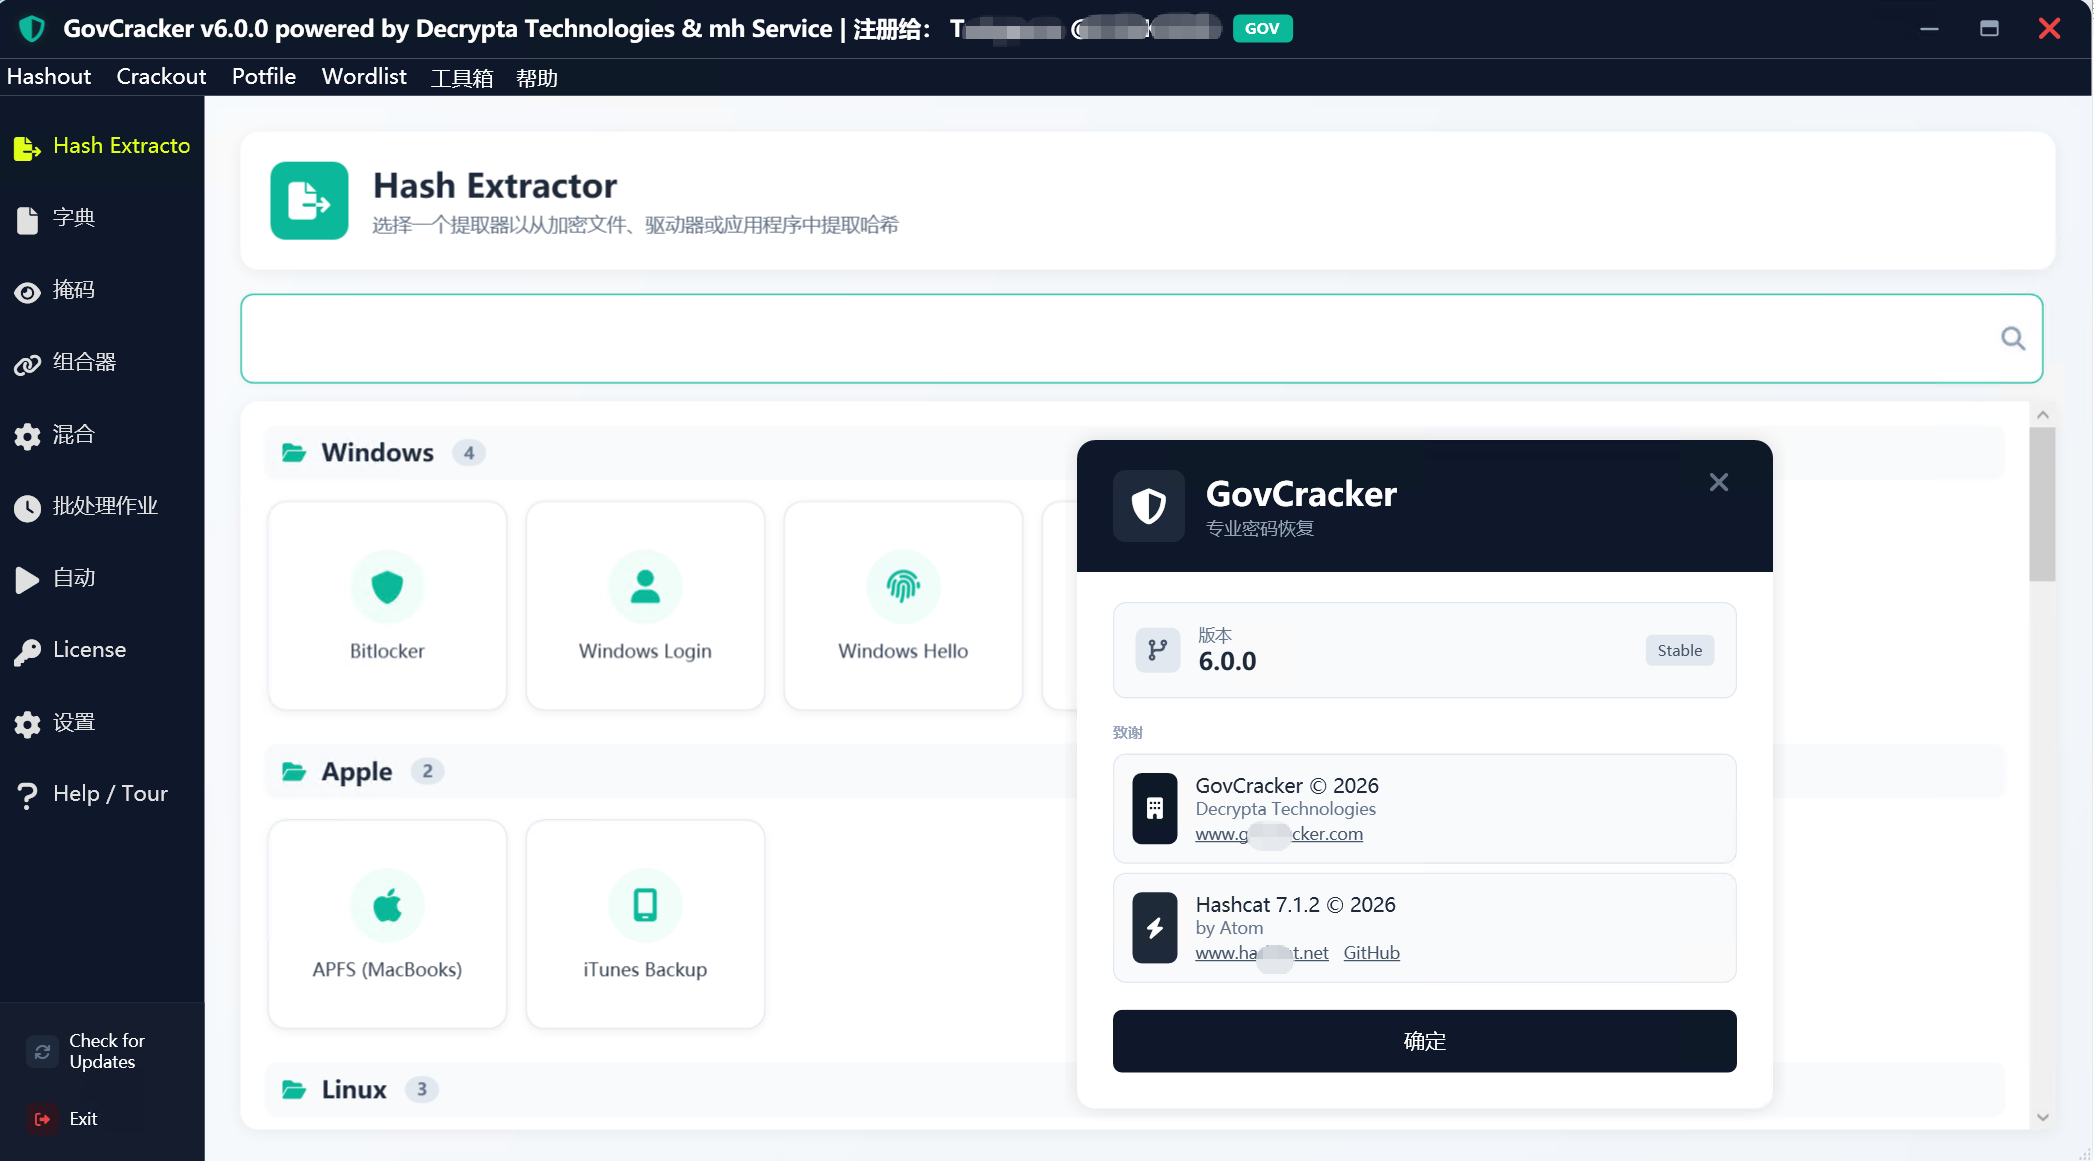2094x1161 pixels.
Task: Collapse the Apple category folder
Action: [x=294, y=772]
